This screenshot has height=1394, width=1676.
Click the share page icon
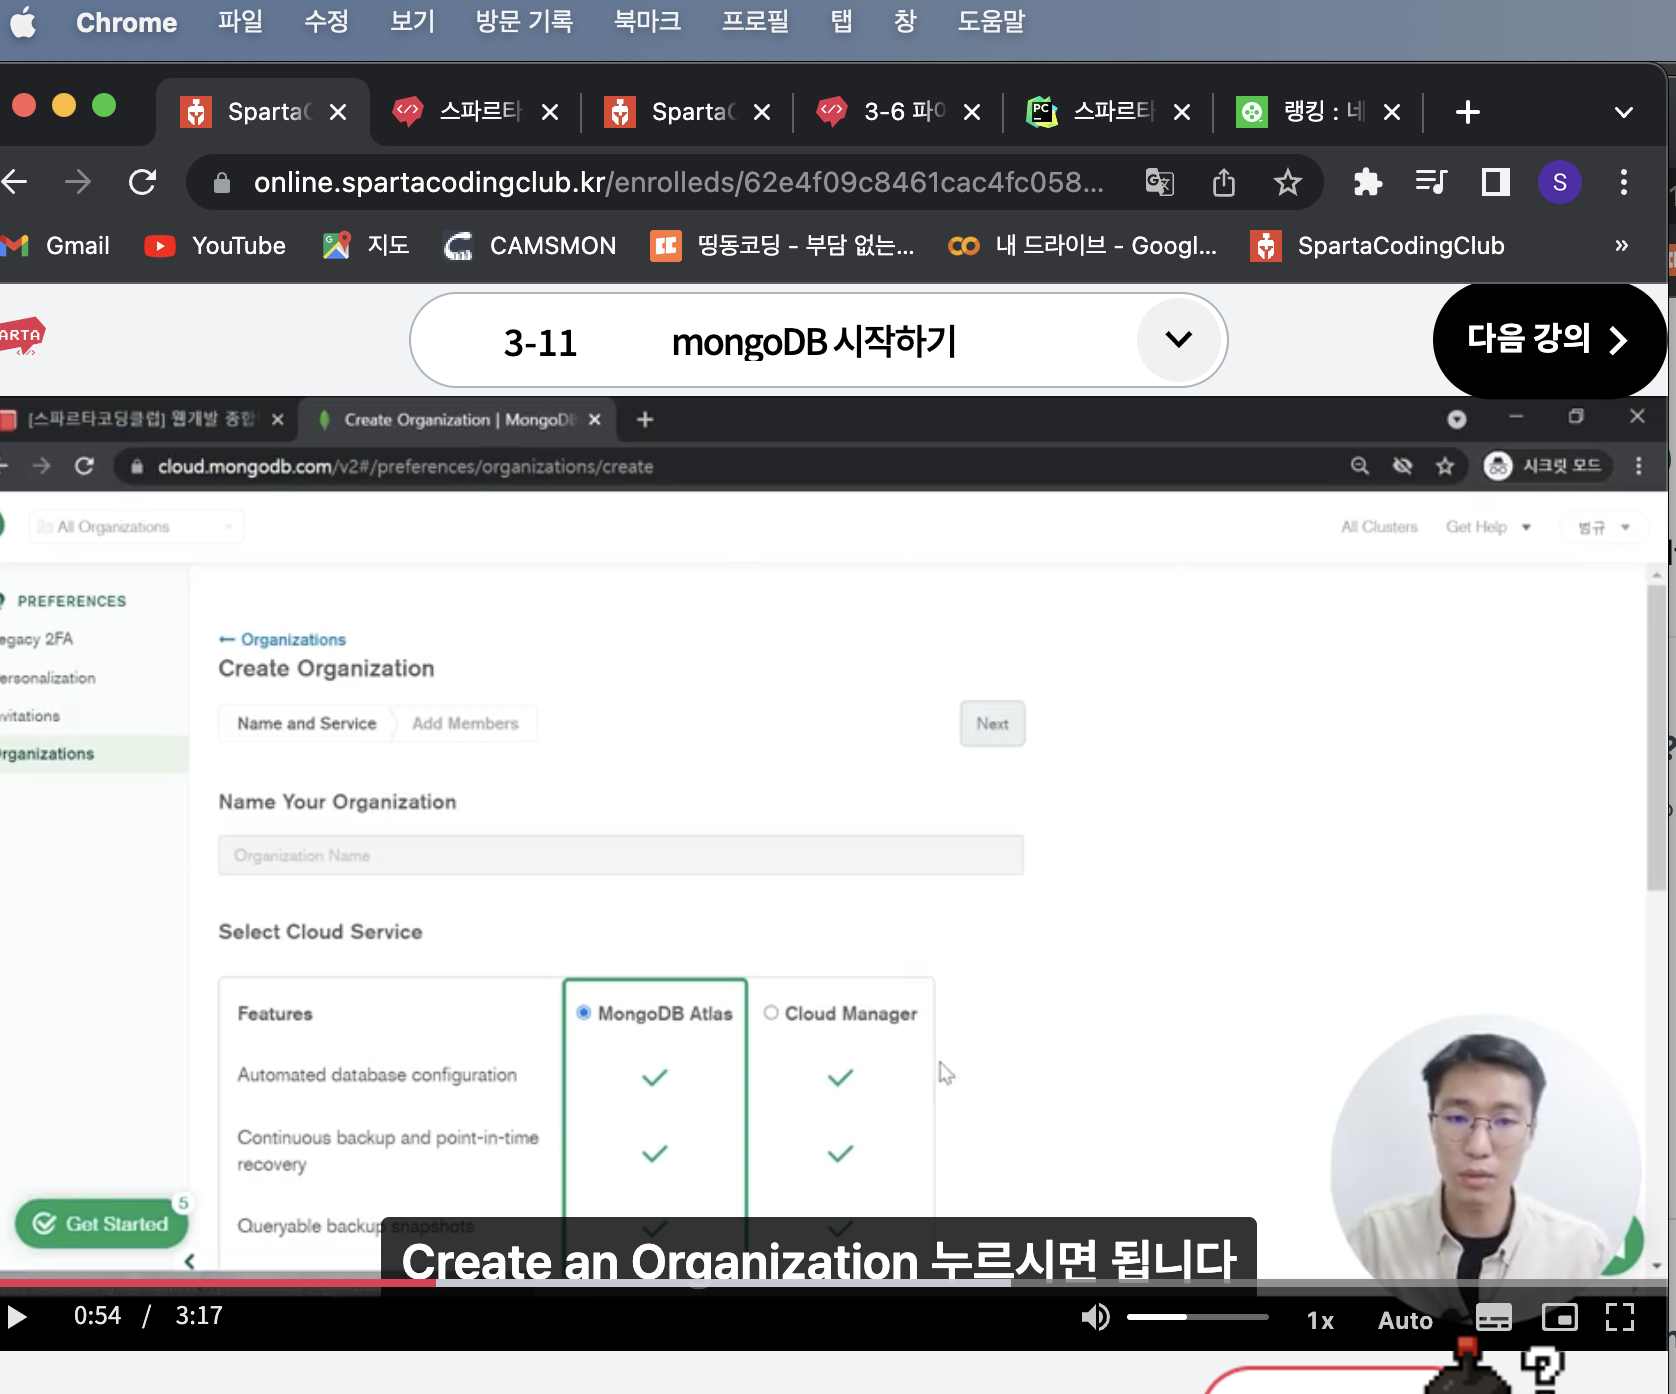(1223, 182)
